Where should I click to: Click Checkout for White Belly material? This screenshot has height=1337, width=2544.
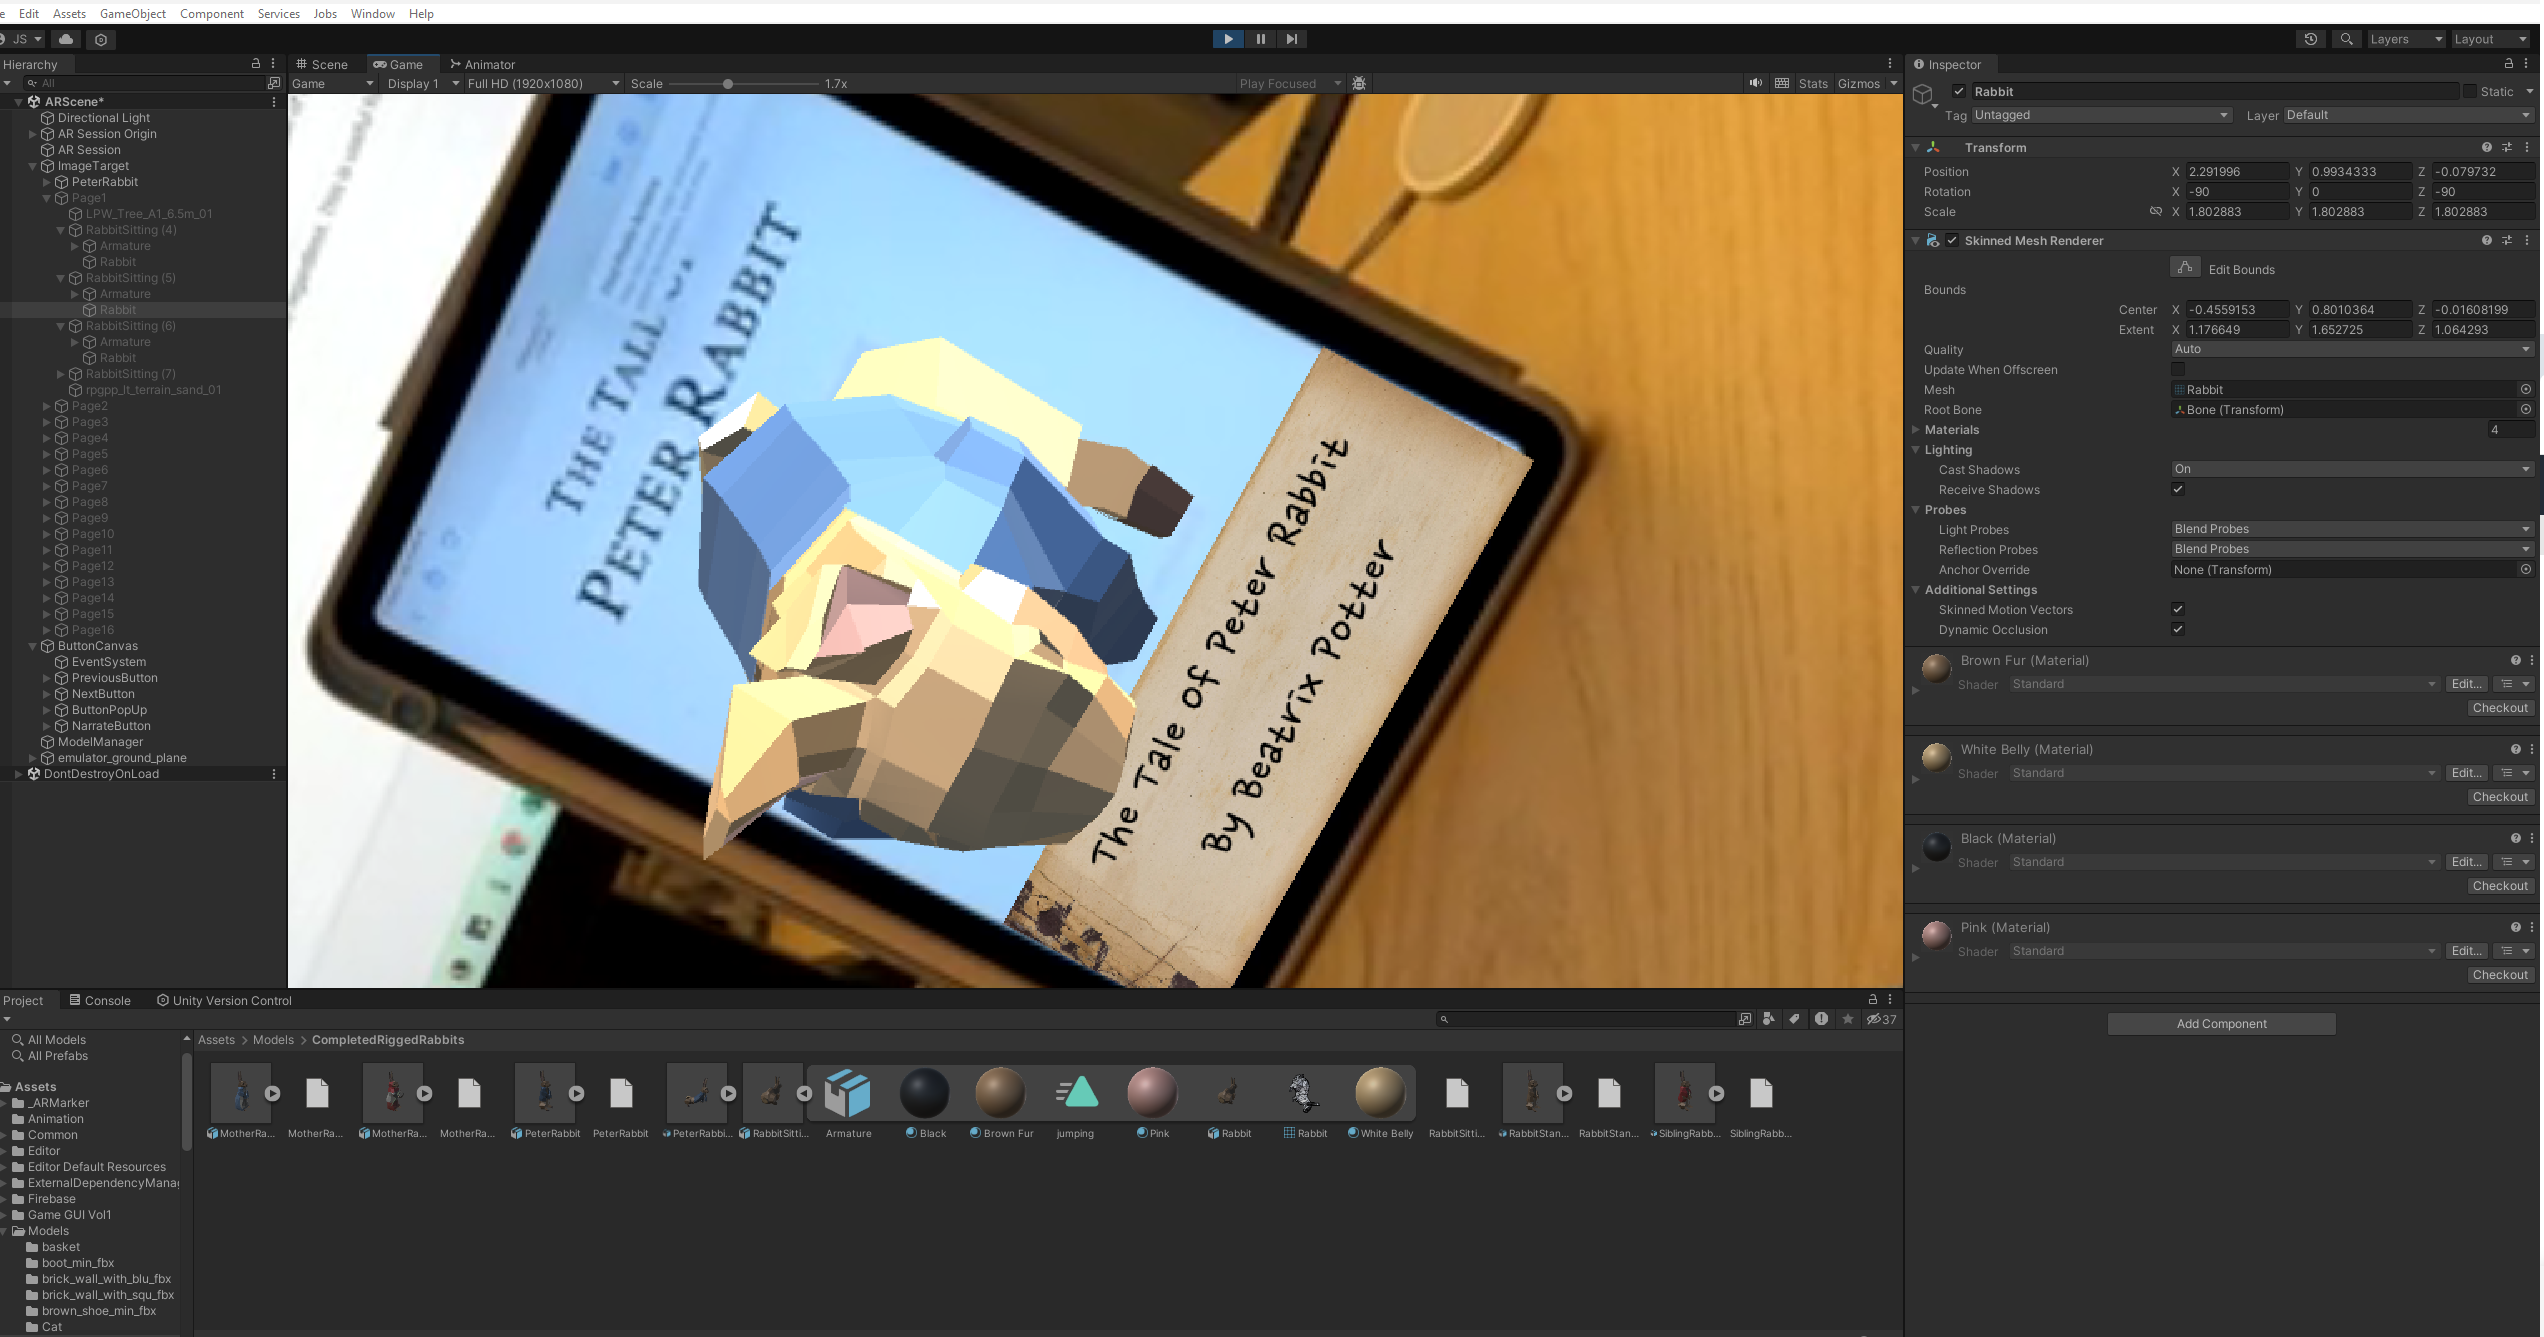(x=2500, y=797)
